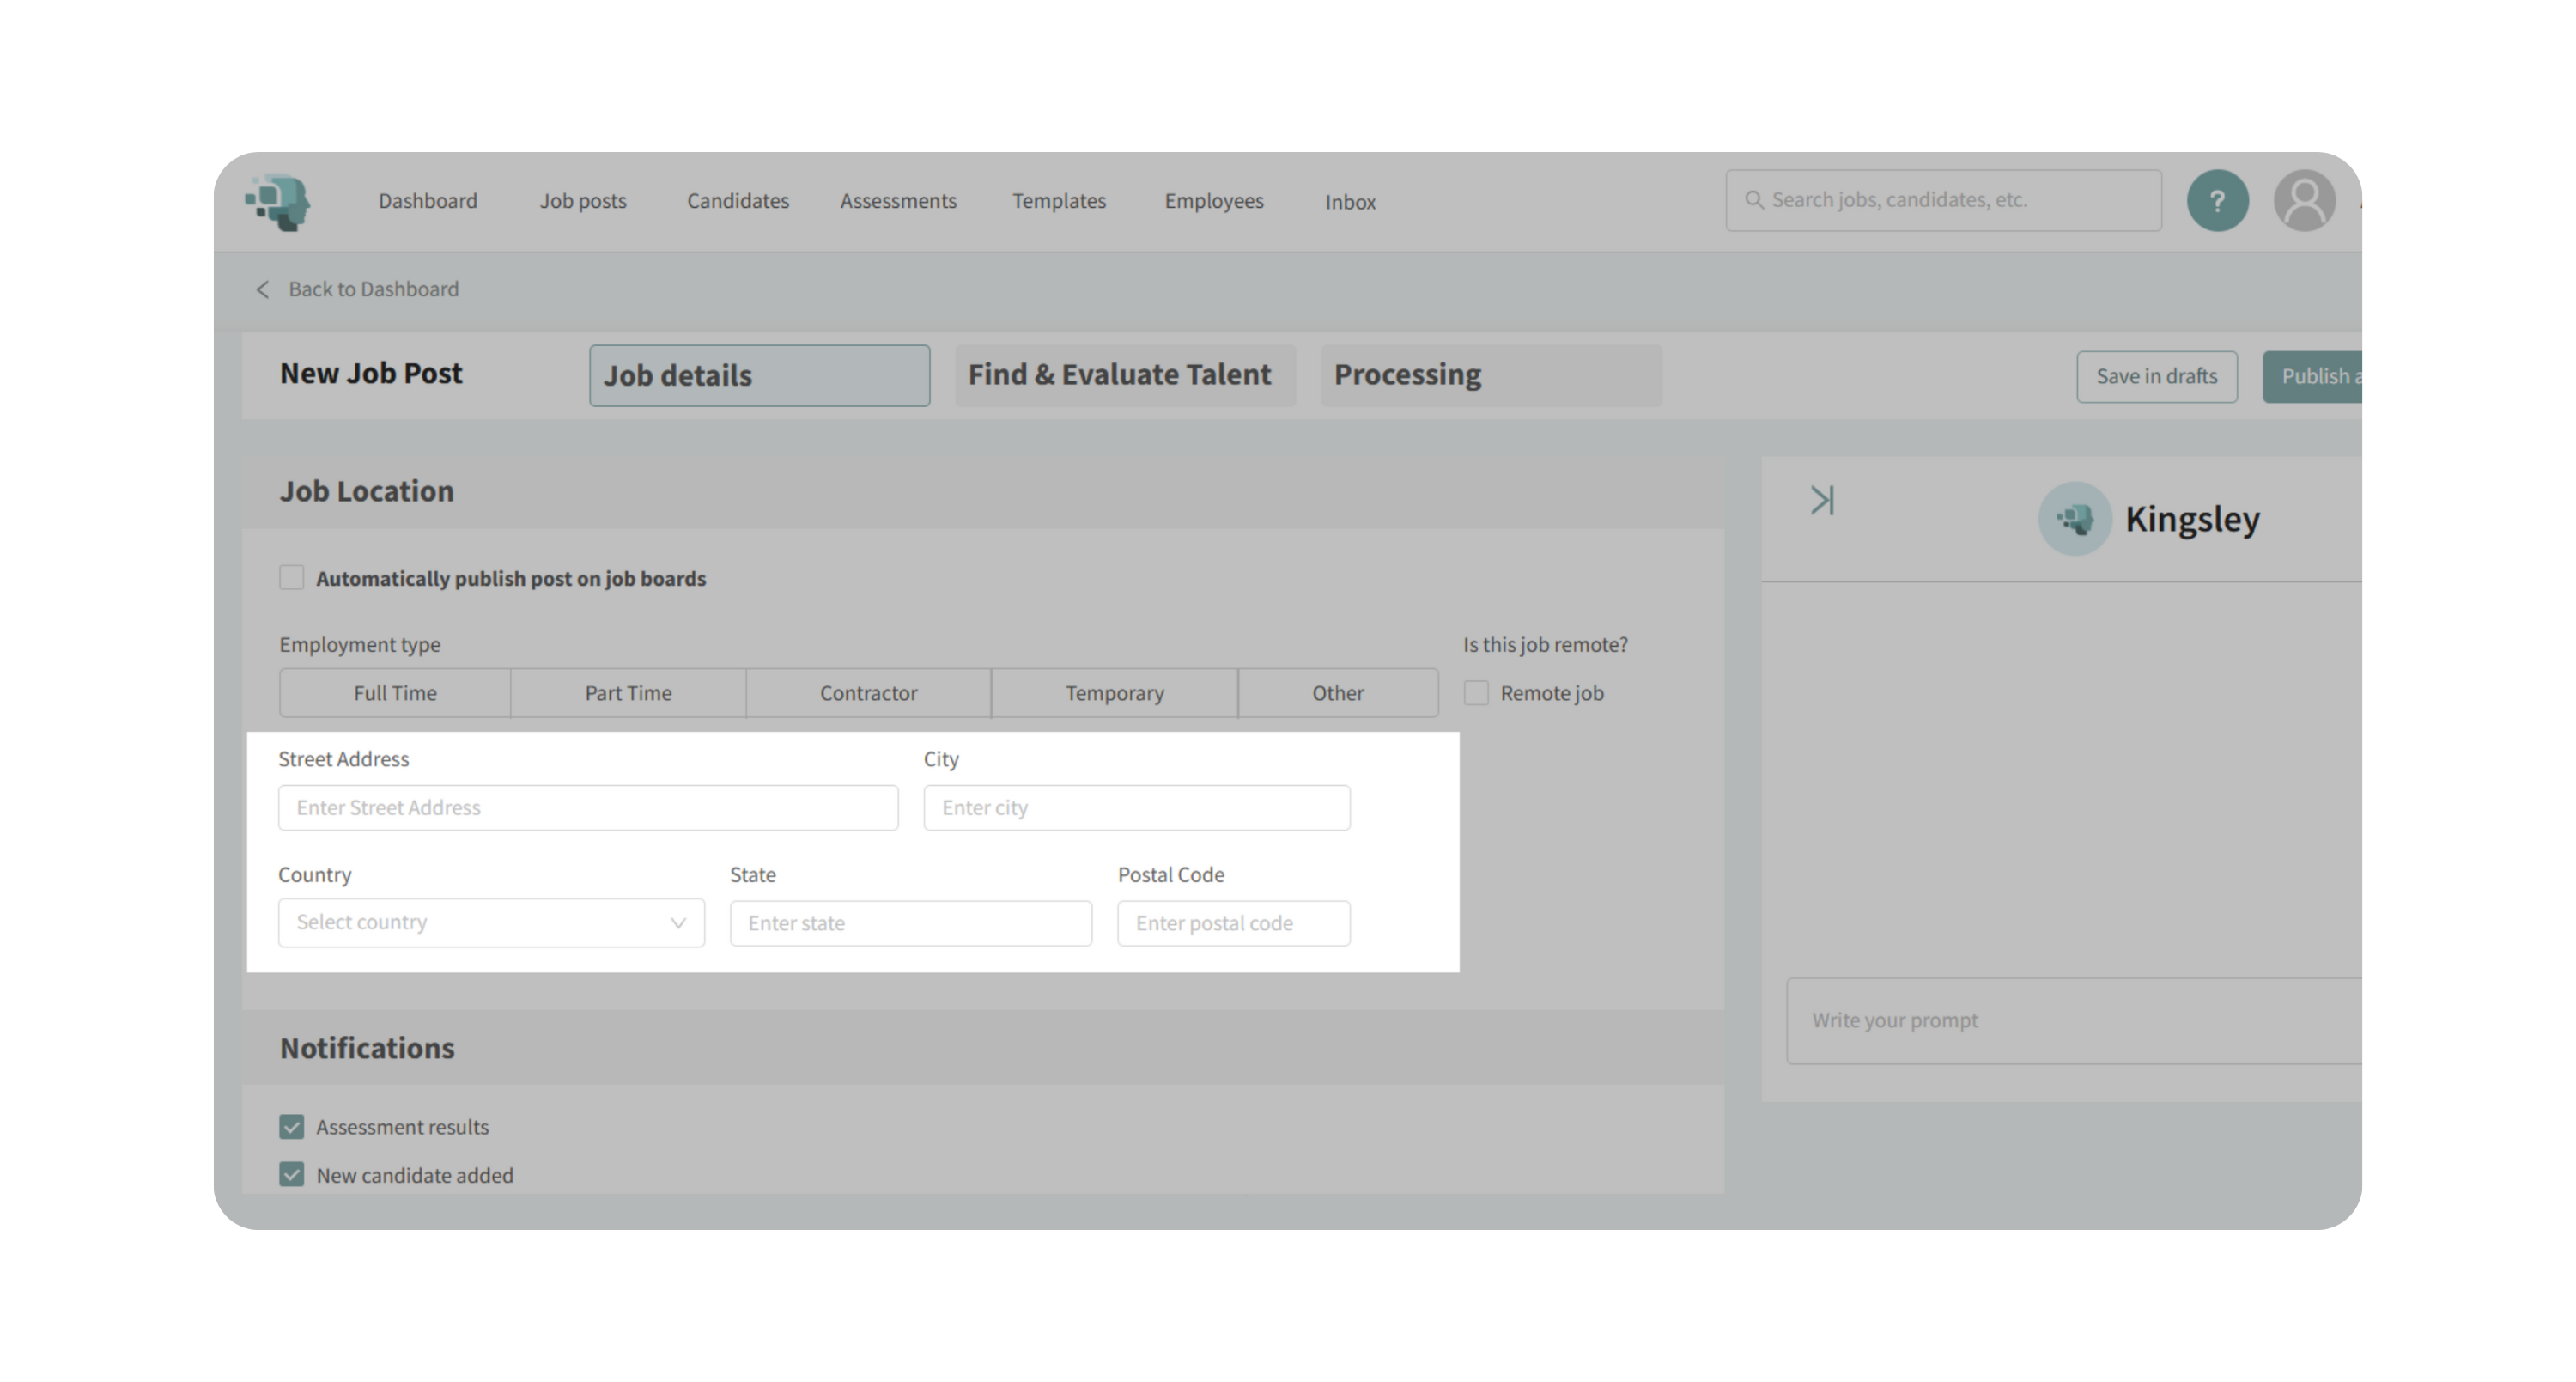2576x1382 pixels.
Task: Click the Kingsley assistant avatar
Action: tap(2074, 519)
